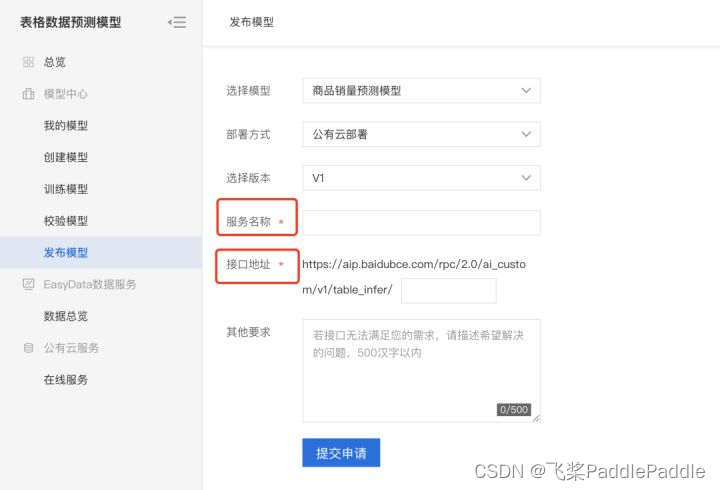Focus the 其他要求 text area
Image resolution: width=720 pixels, height=490 pixels.
point(421,371)
